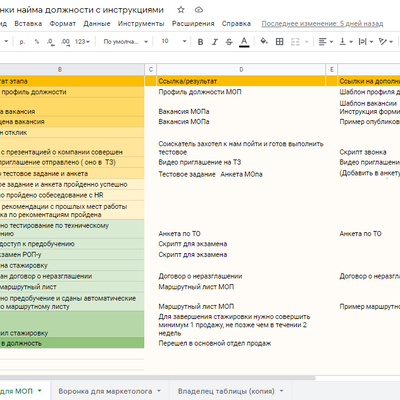
Task: Select column B header
Action: (60, 69)
